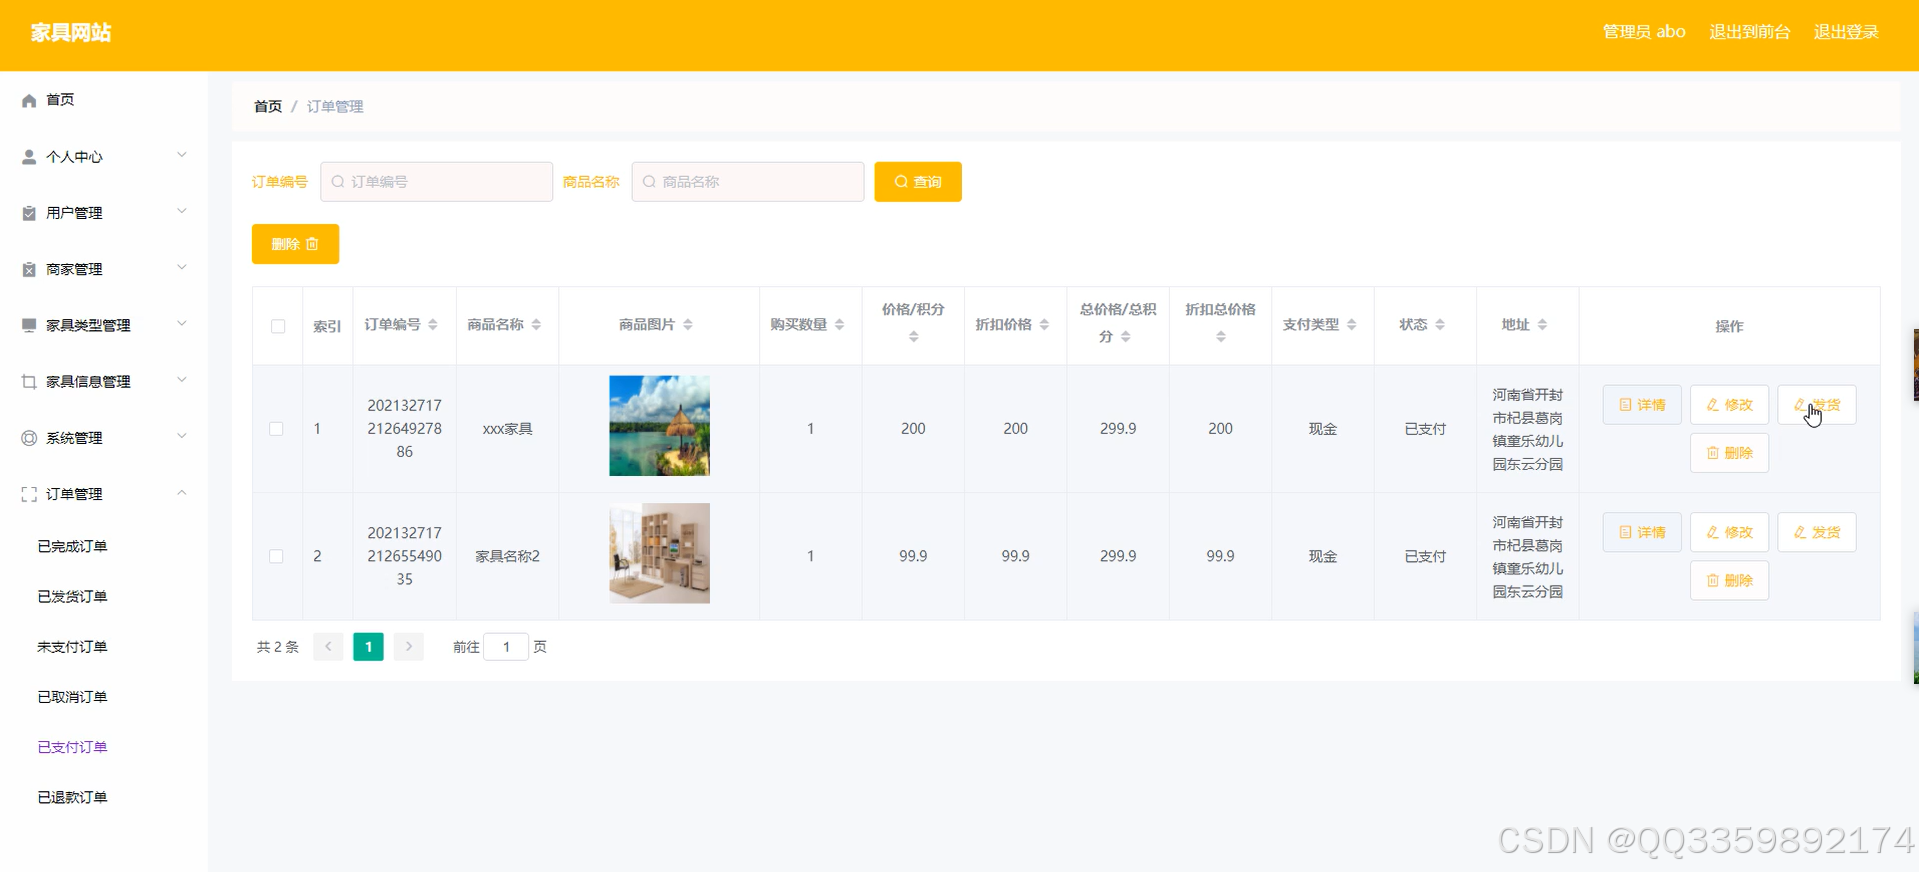The width and height of the screenshot is (1919, 872).
Task: Open 已完成订单 submenu item
Action: coord(72,546)
